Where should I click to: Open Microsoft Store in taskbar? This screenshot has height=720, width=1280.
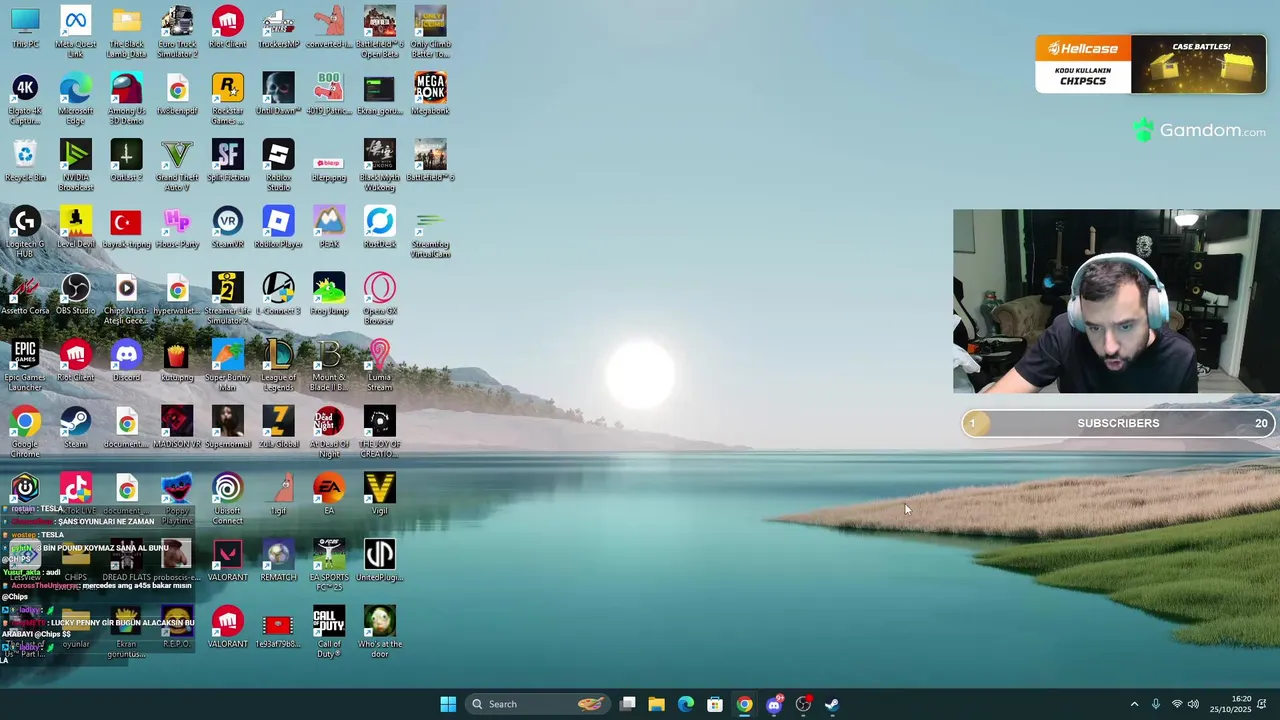(715, 704)
